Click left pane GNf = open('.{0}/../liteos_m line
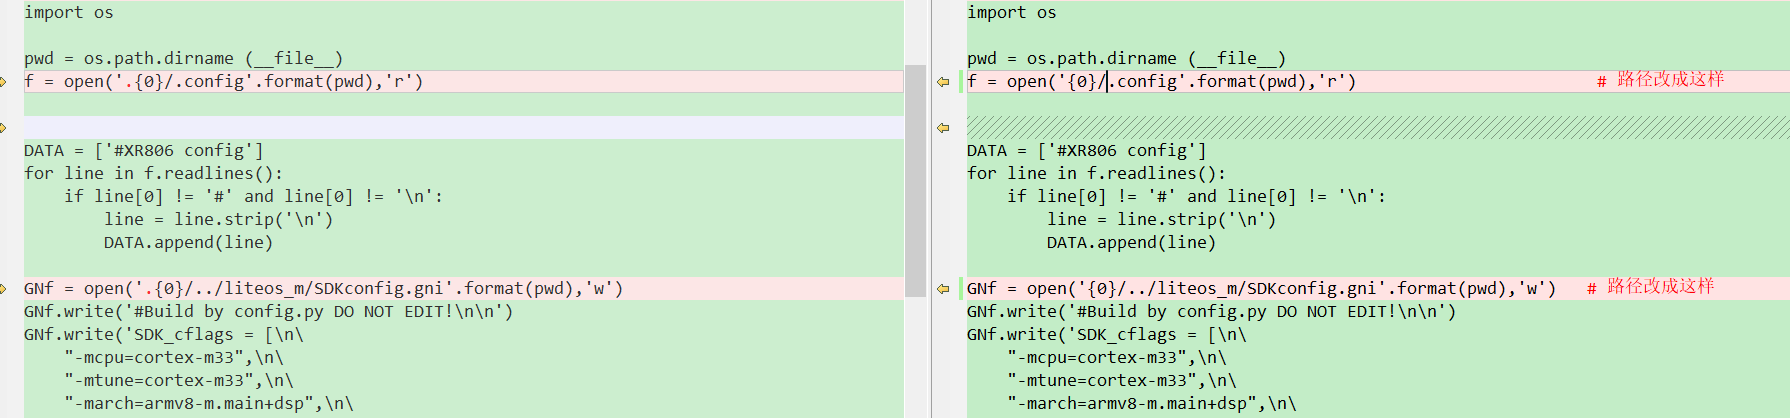The height and width of the screenshot is (418, 1790). 324,289
